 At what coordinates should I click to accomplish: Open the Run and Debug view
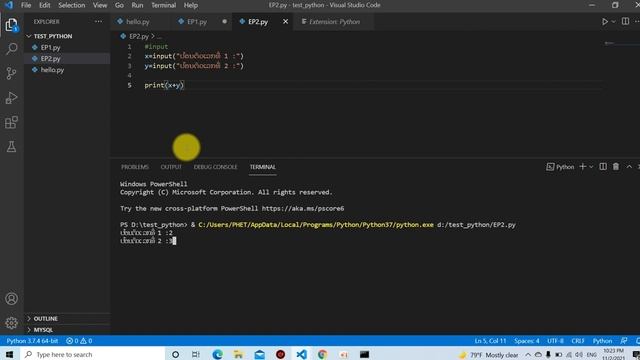(11, 98)
